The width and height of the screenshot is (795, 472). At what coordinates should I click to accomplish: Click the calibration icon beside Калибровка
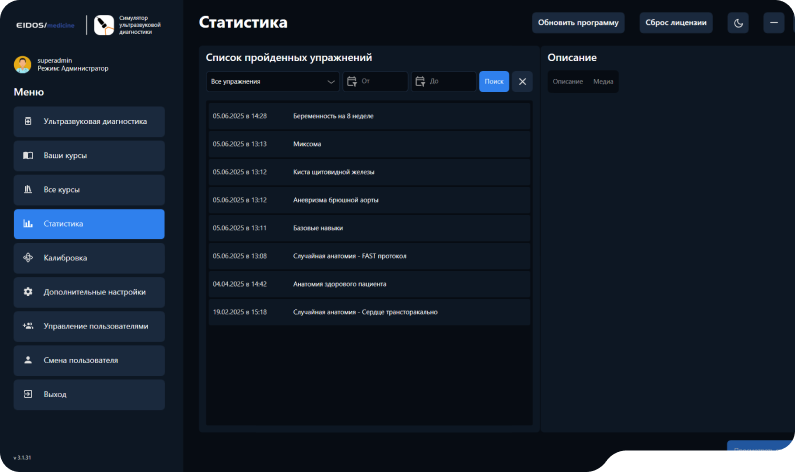(x=28, y=258)
